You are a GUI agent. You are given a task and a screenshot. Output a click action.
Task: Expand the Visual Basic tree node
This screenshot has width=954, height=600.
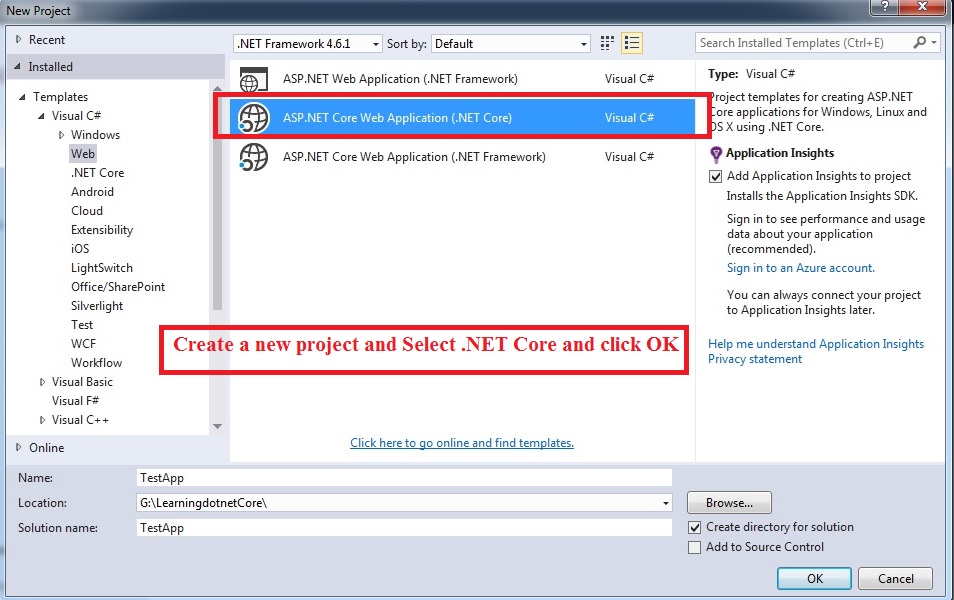(x=42, y=382)
